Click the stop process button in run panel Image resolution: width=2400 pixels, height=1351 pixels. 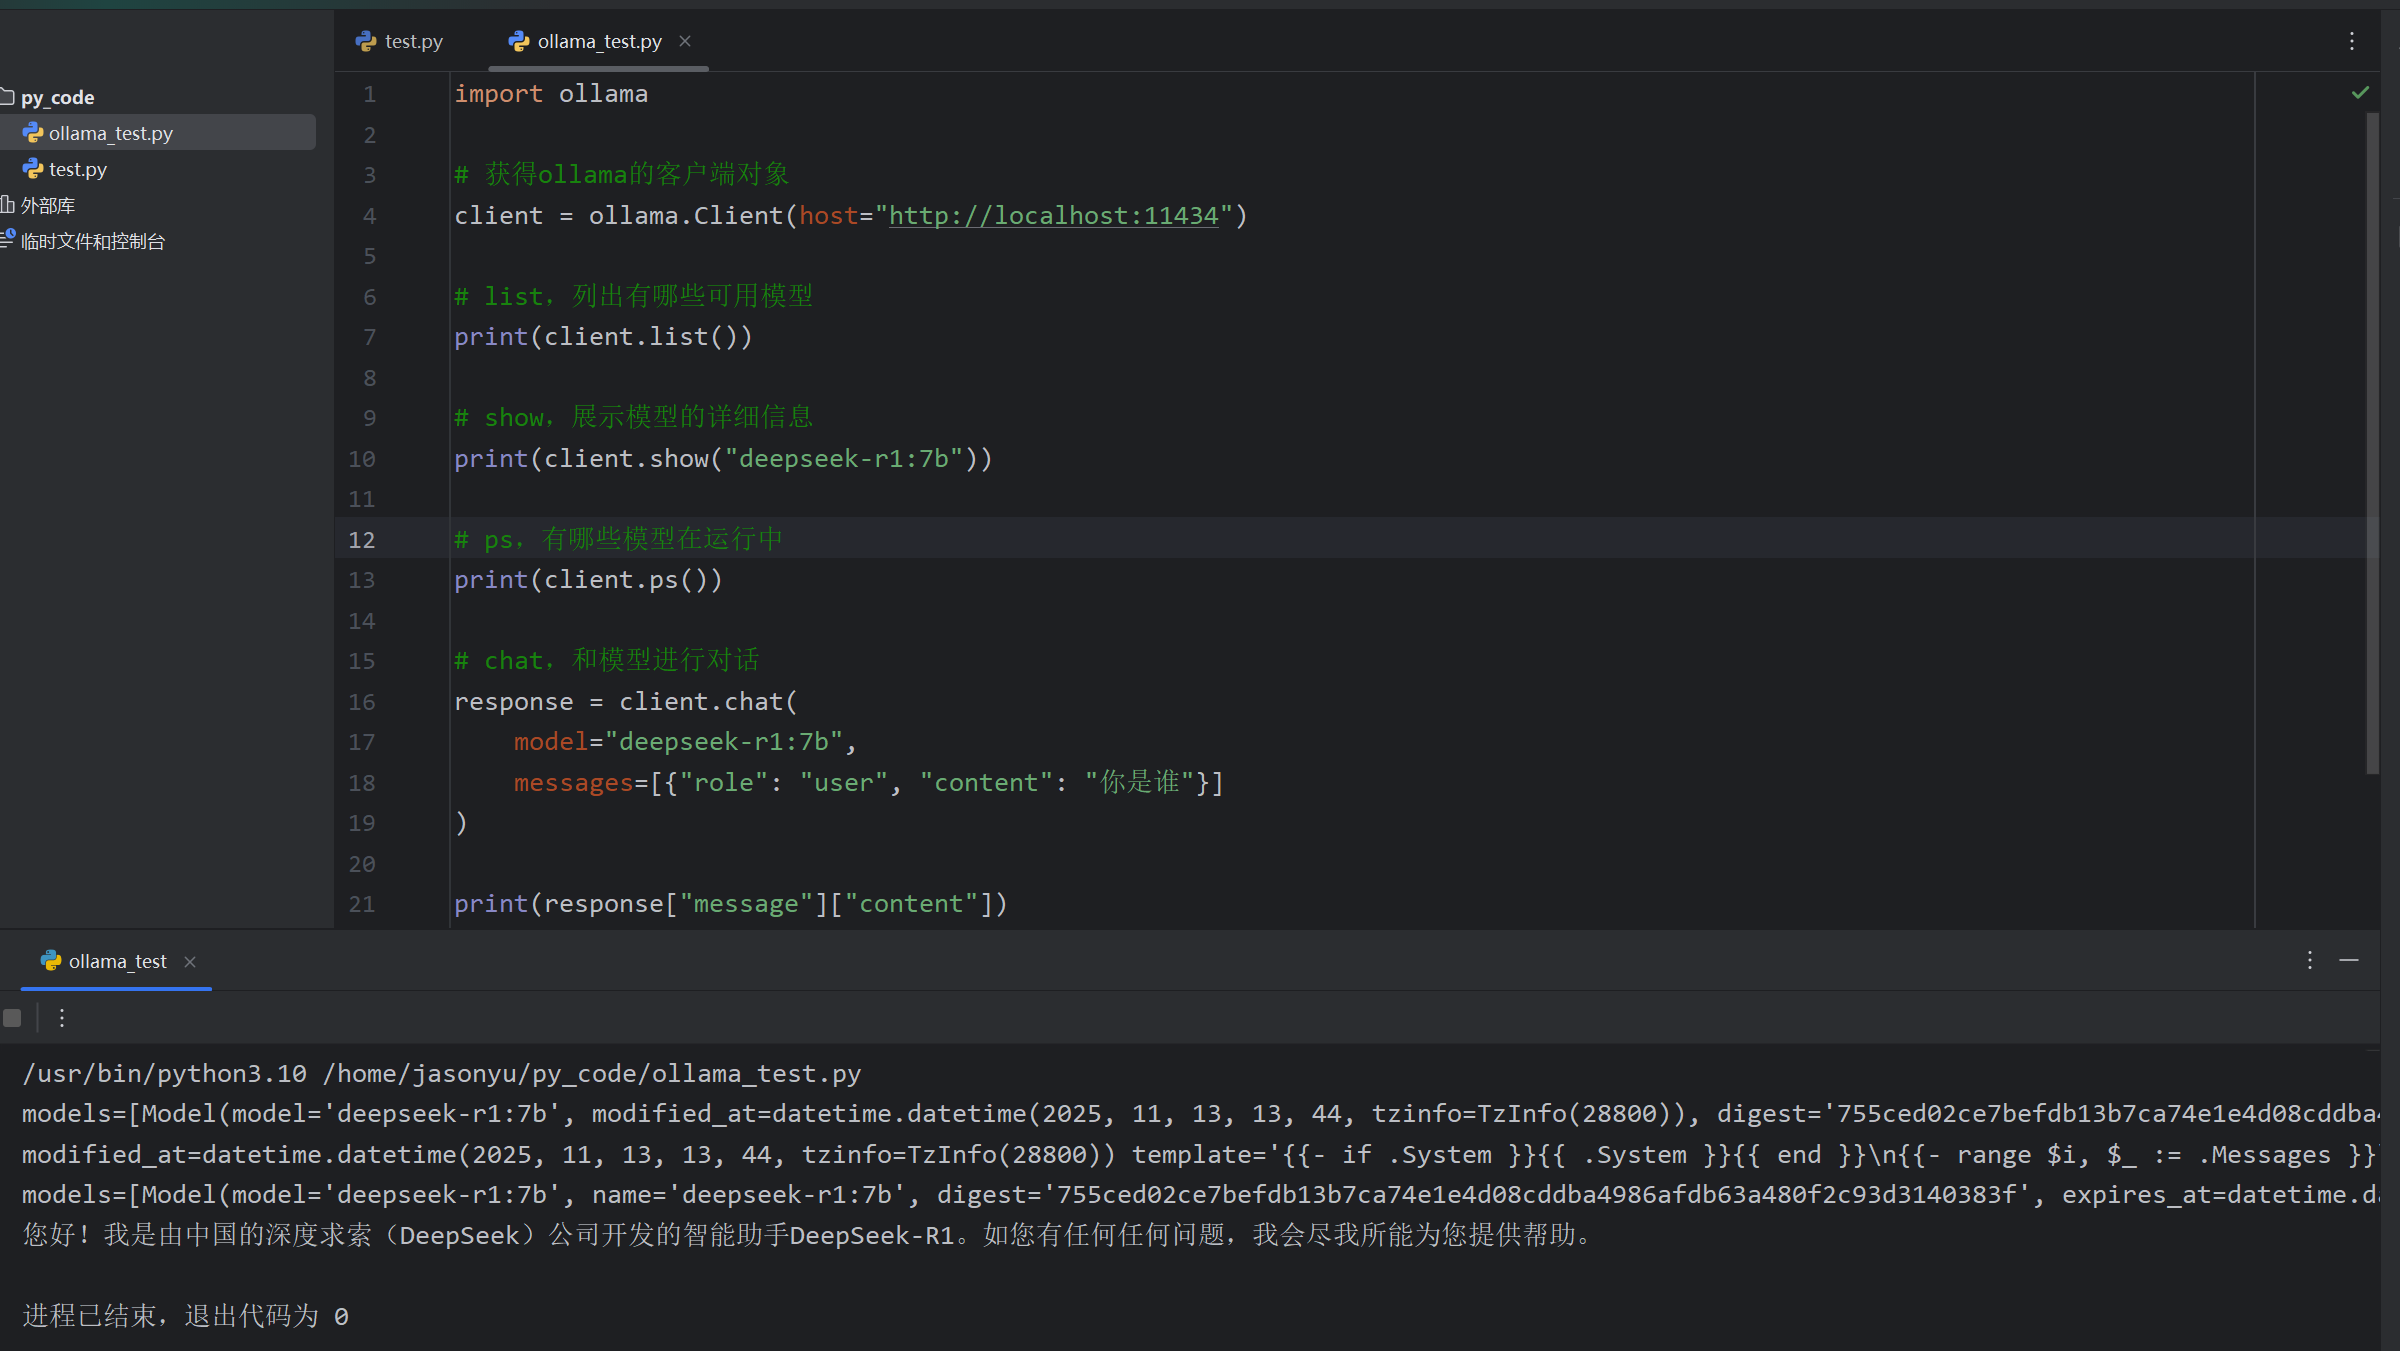pos(12,1018)
